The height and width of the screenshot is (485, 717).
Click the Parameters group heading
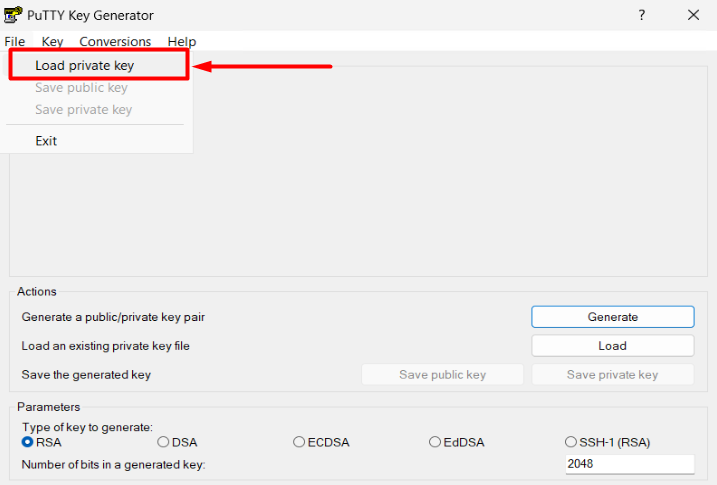(48, 407)
